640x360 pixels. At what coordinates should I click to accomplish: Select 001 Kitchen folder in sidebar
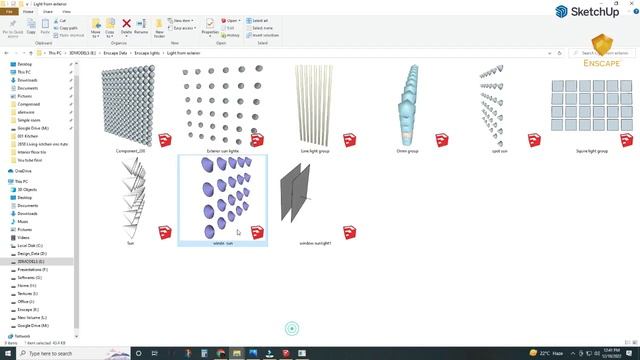click(27, 136)
